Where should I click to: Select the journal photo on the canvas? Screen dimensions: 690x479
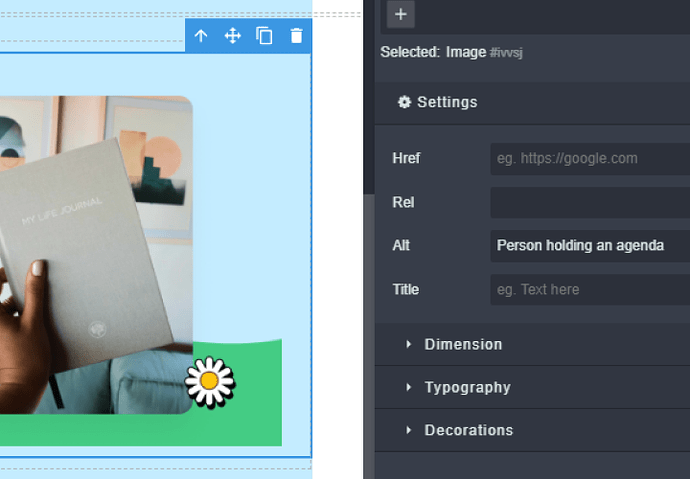[96, 255]
